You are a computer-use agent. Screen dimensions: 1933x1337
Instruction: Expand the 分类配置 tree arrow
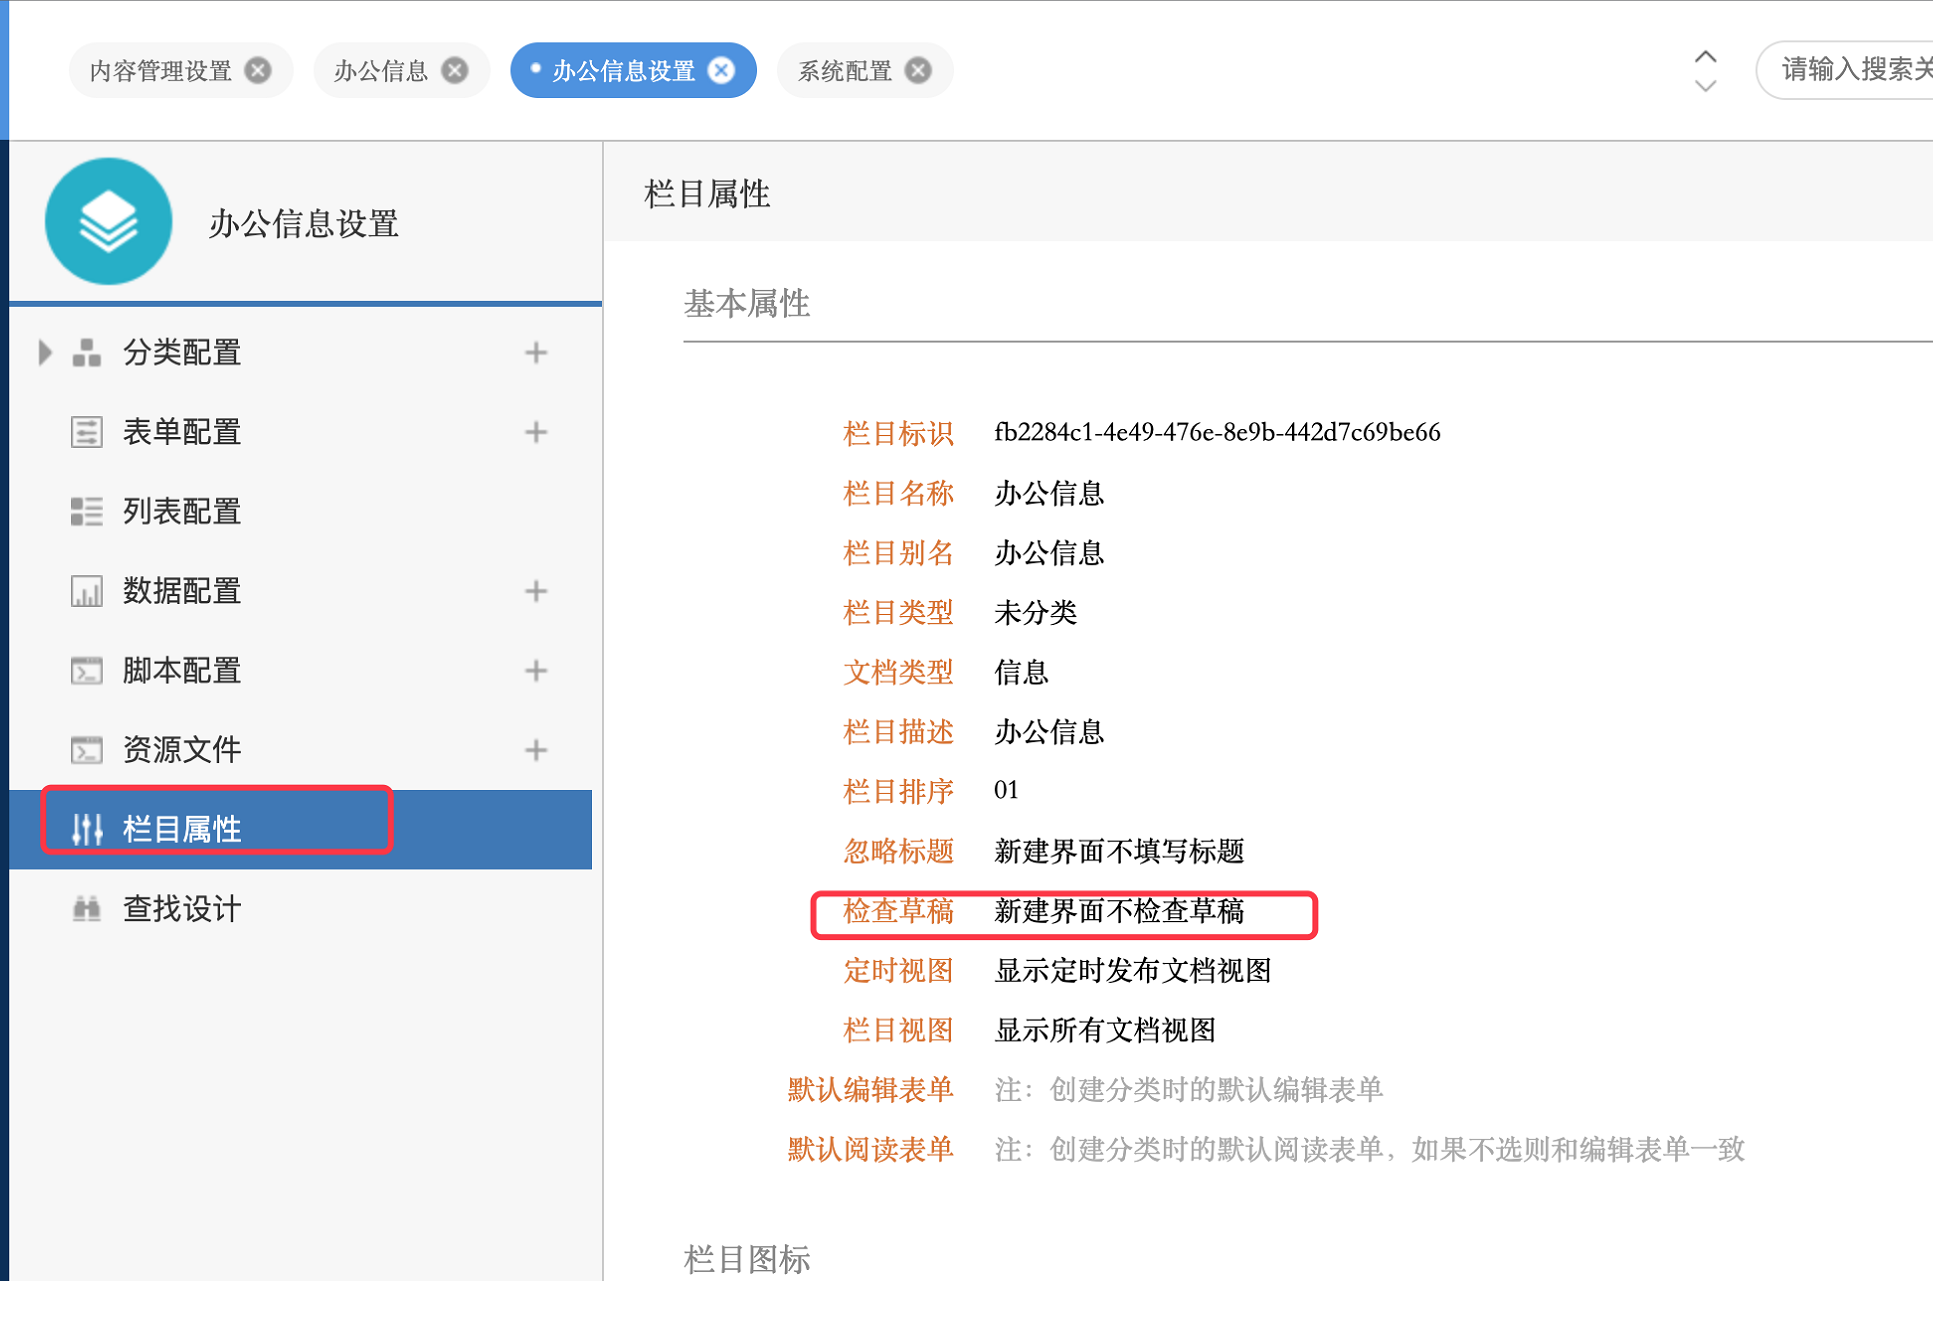[44, 352]
